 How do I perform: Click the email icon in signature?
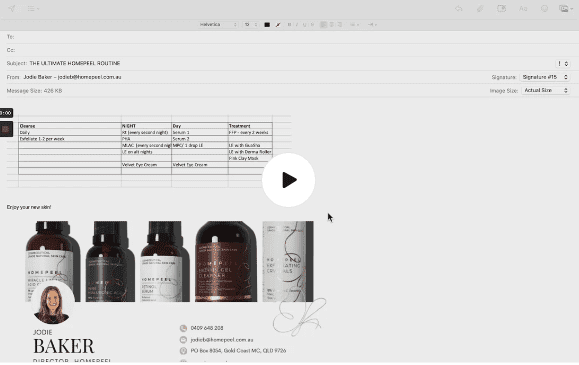tap(183, 340)
